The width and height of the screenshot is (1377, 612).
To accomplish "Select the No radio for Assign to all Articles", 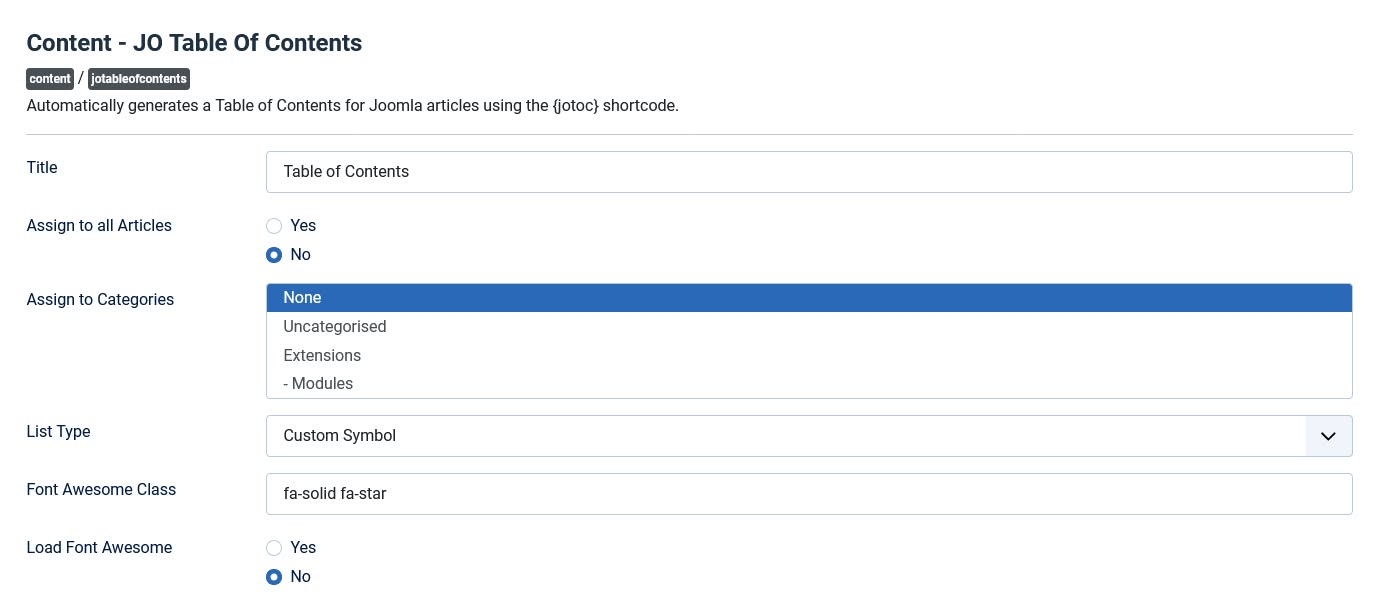I will (274, 254).
